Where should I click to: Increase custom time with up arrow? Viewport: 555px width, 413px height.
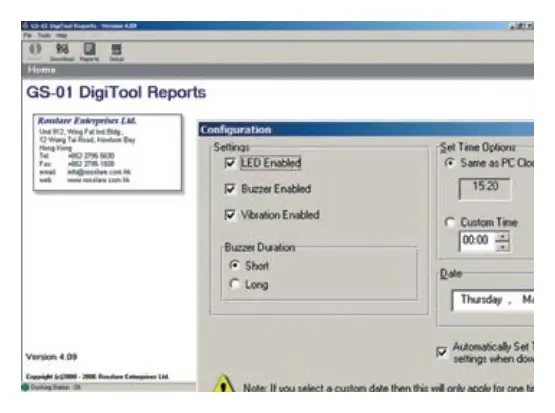pyautogui.click(x=502, y=237)
